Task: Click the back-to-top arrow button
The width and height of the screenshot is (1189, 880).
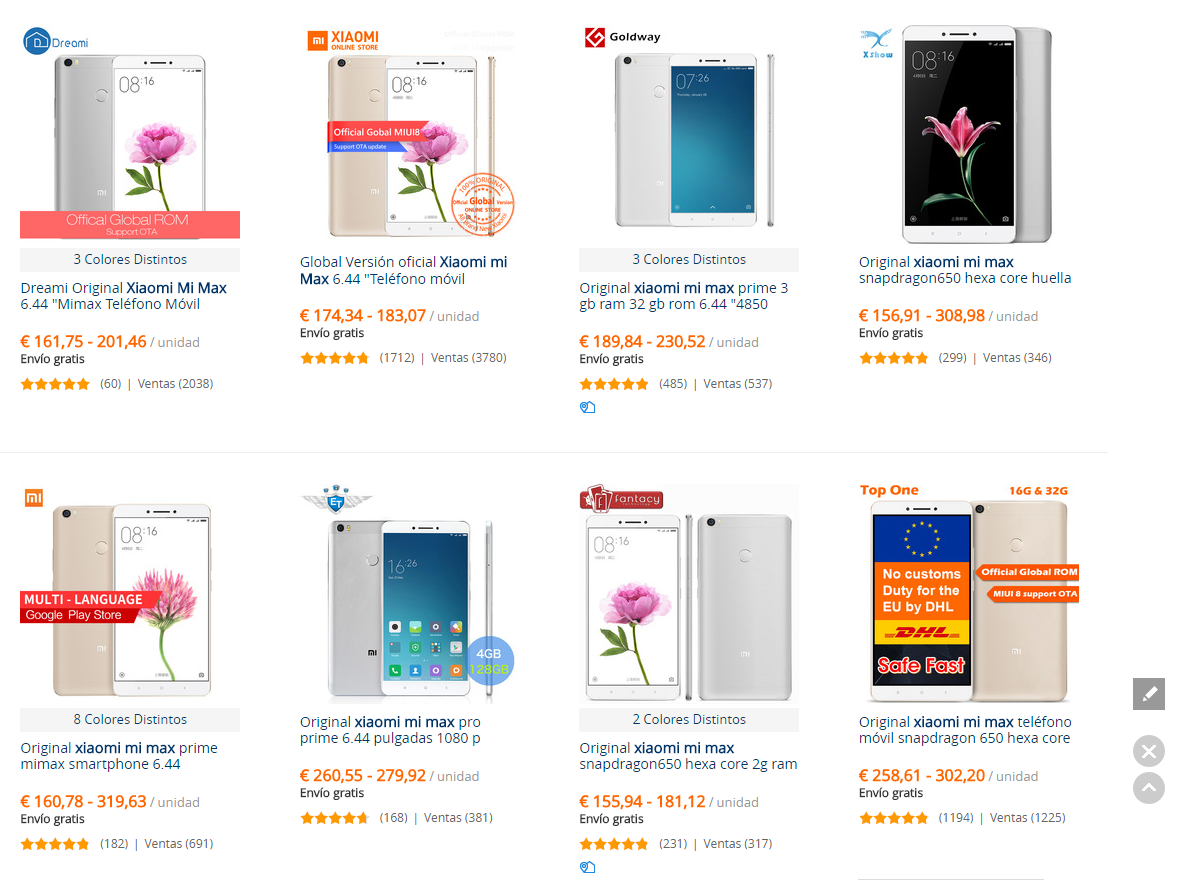Action: (x=1149, y=788)
